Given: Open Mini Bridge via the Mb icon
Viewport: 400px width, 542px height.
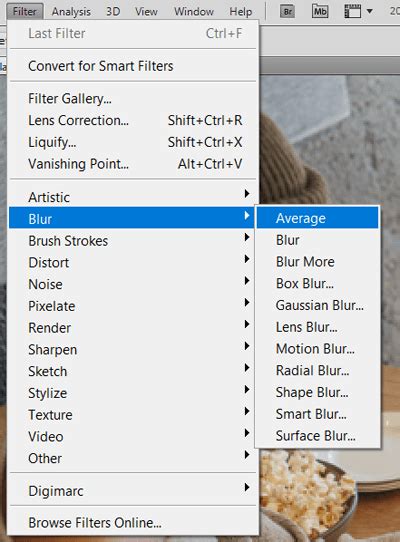Looking at the screenshot, I should pos(320,11).
